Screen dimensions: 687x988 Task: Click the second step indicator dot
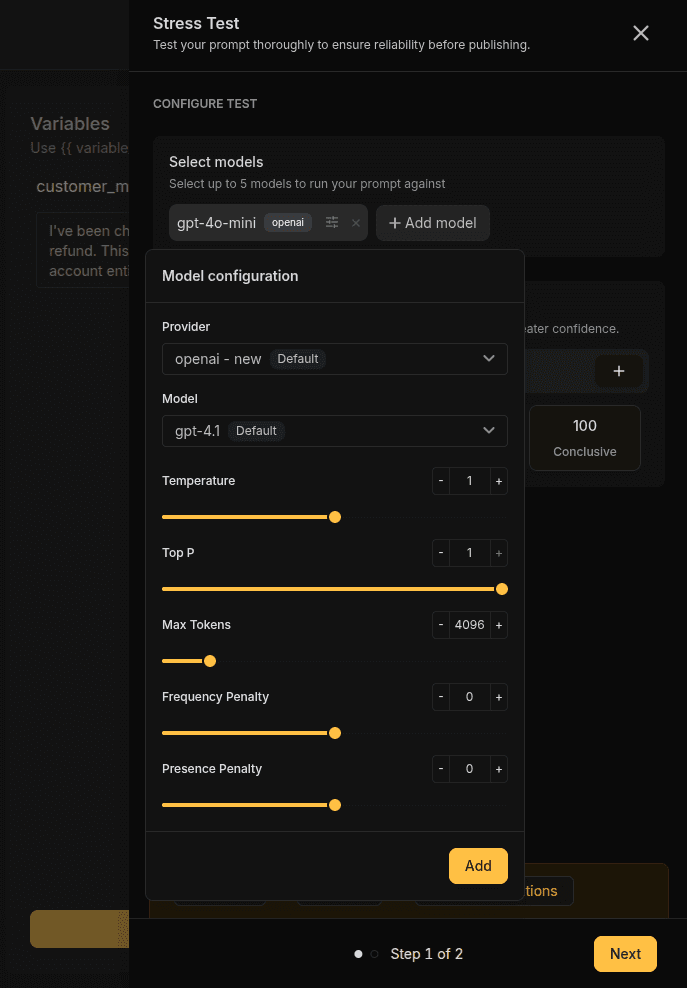click(374, 954)
